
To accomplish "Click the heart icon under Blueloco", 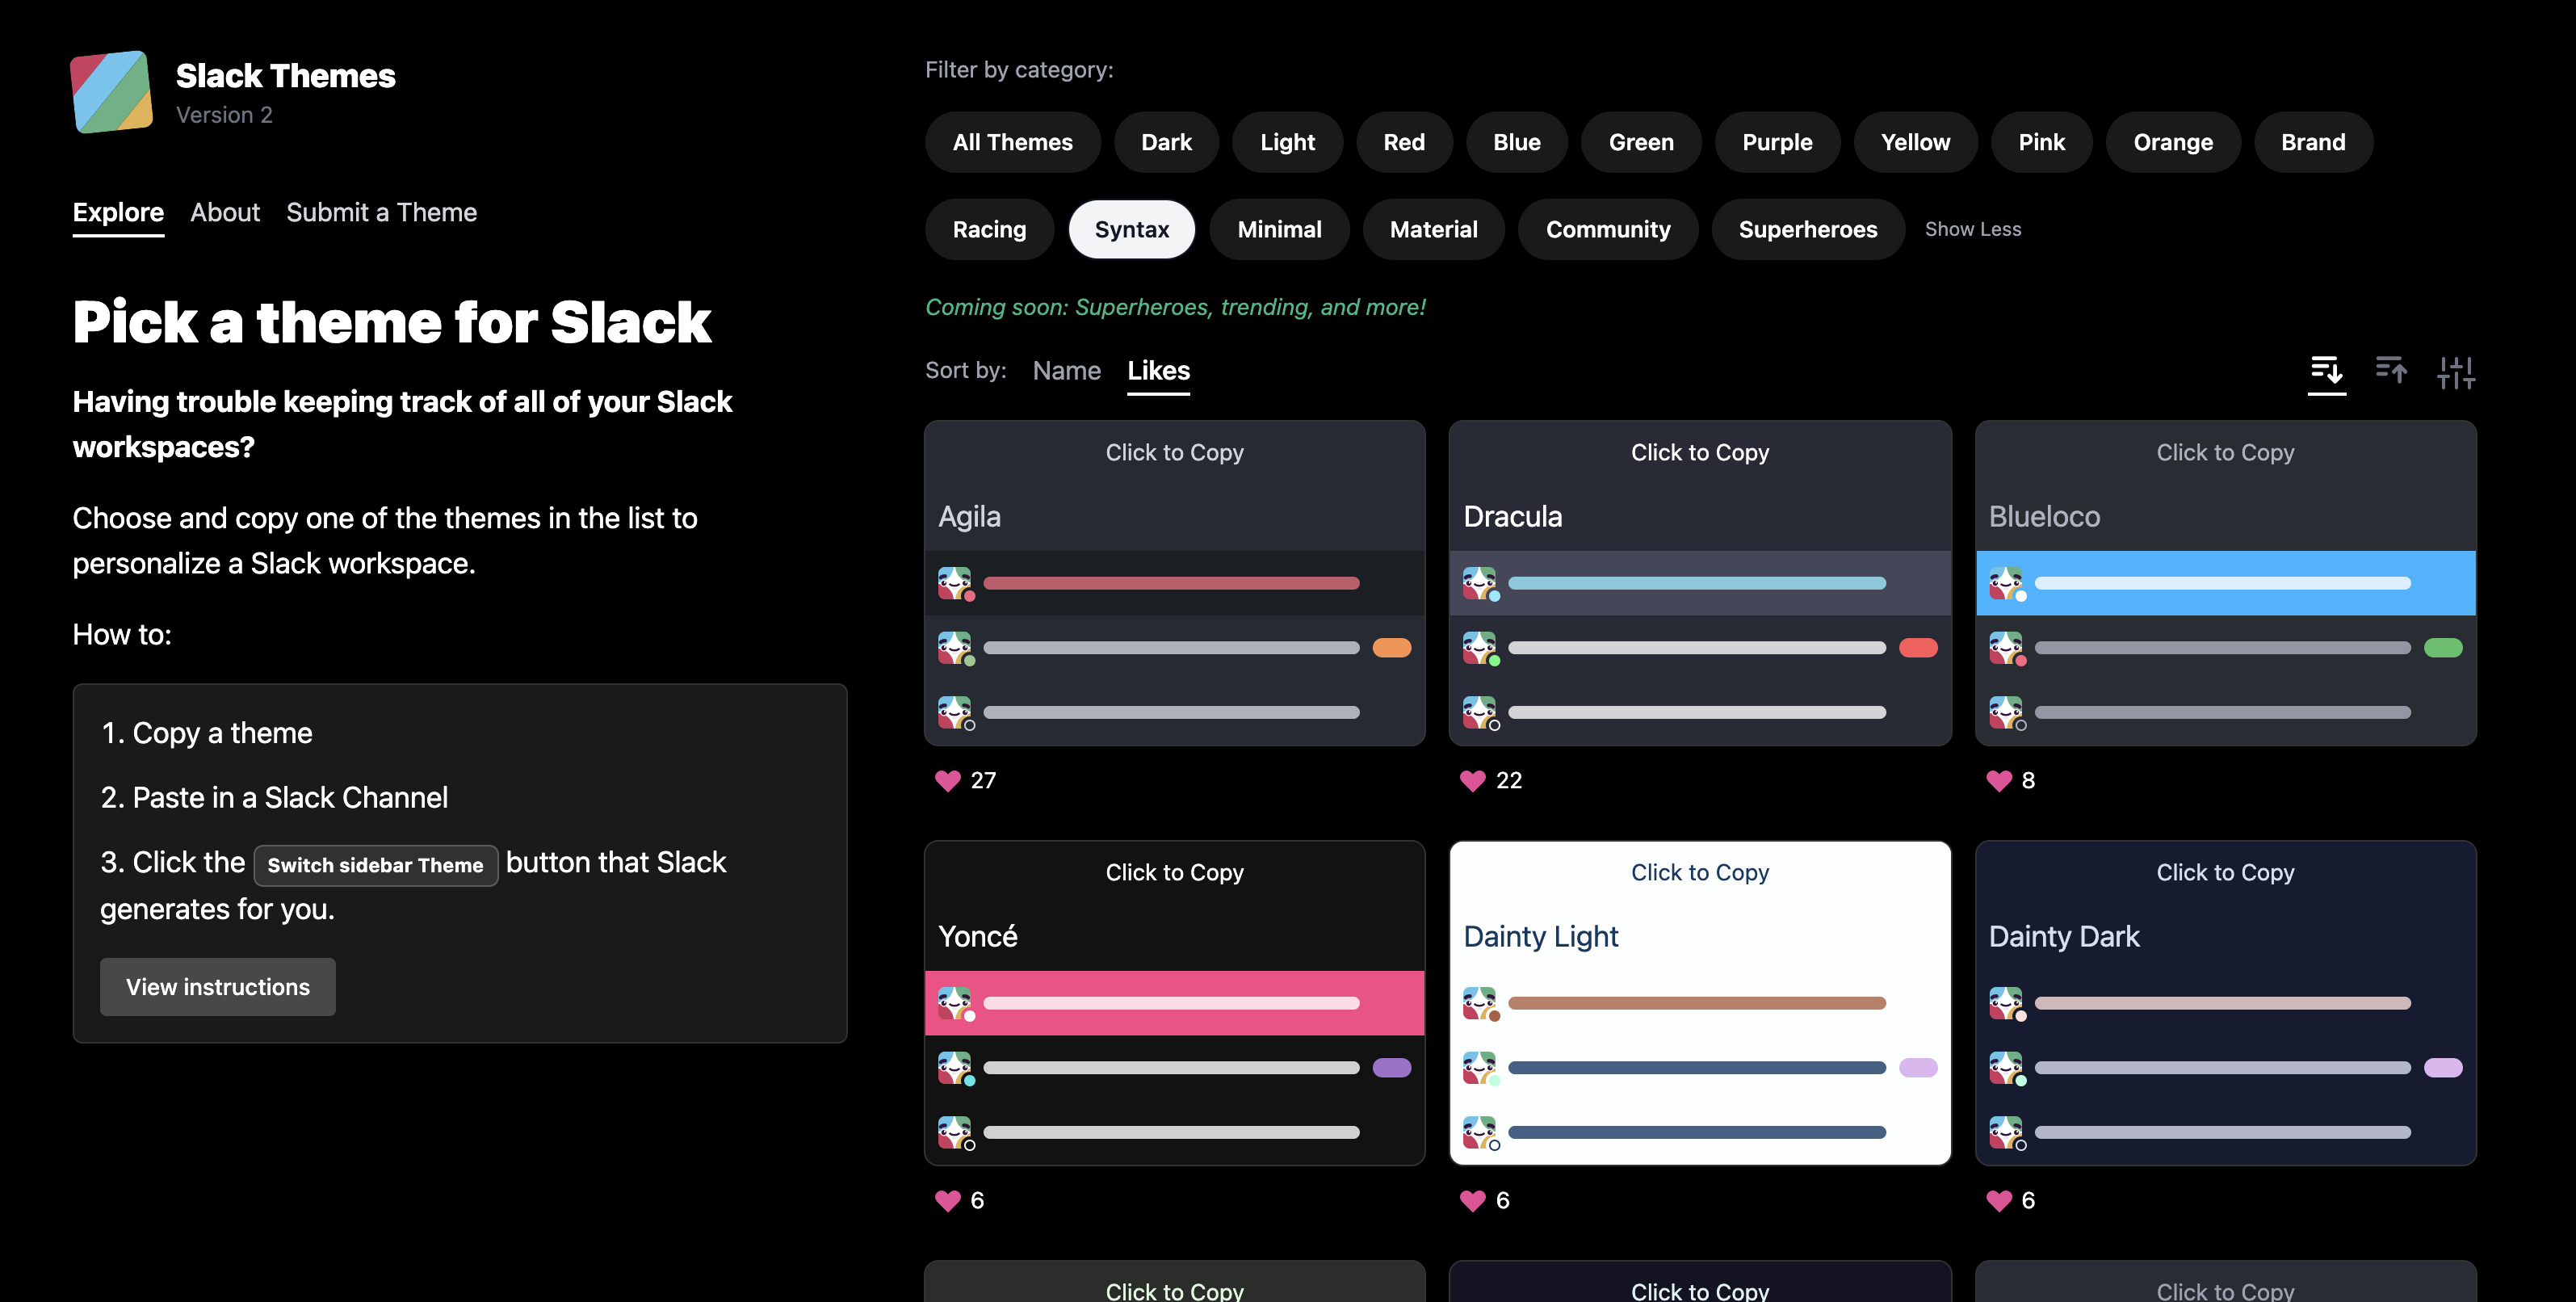I will click(x=1998, y=780).
